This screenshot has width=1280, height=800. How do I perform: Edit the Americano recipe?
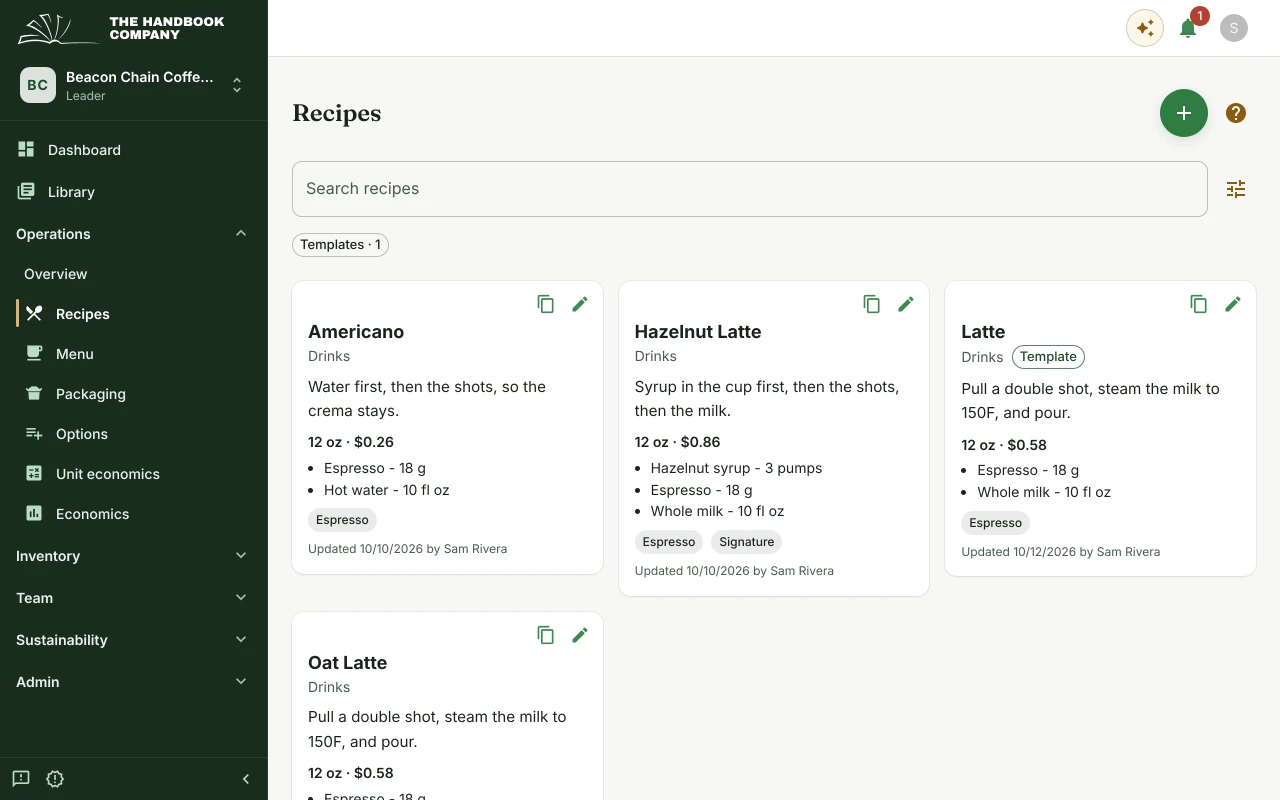pyautogui.click(x=580, y=304)
